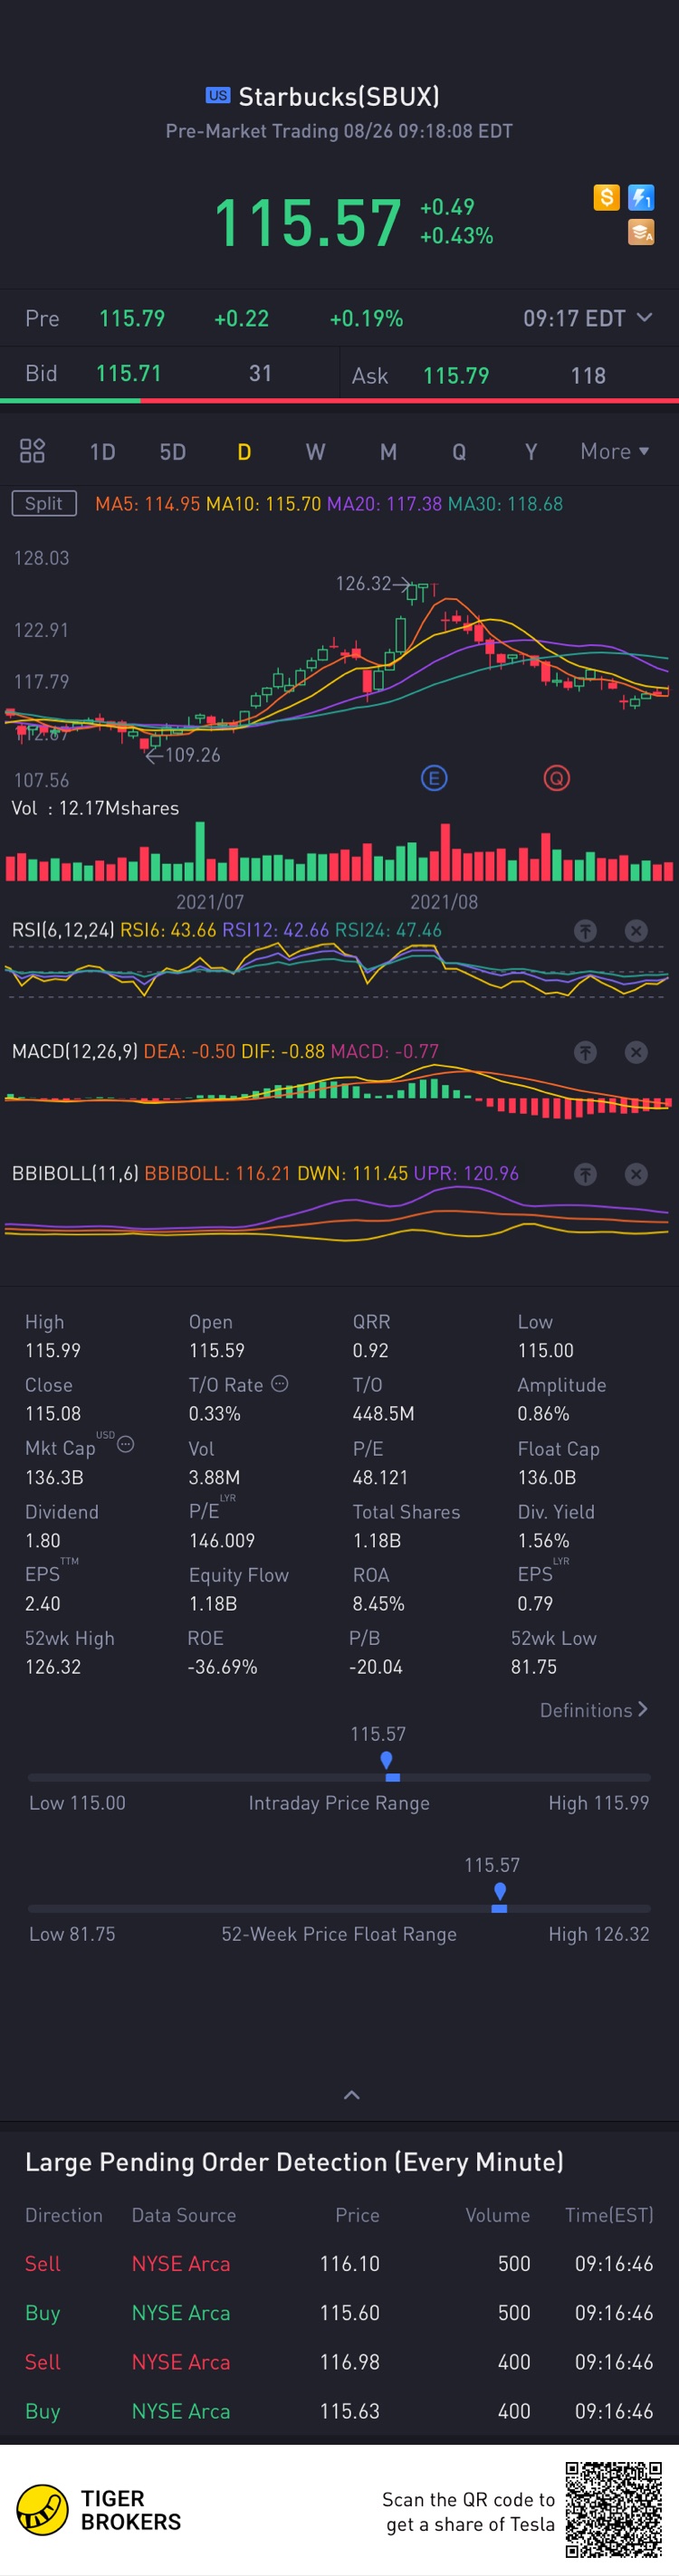Tap the bid/ask ratio bar
The image size is (679, 2576).
(339, 400)
